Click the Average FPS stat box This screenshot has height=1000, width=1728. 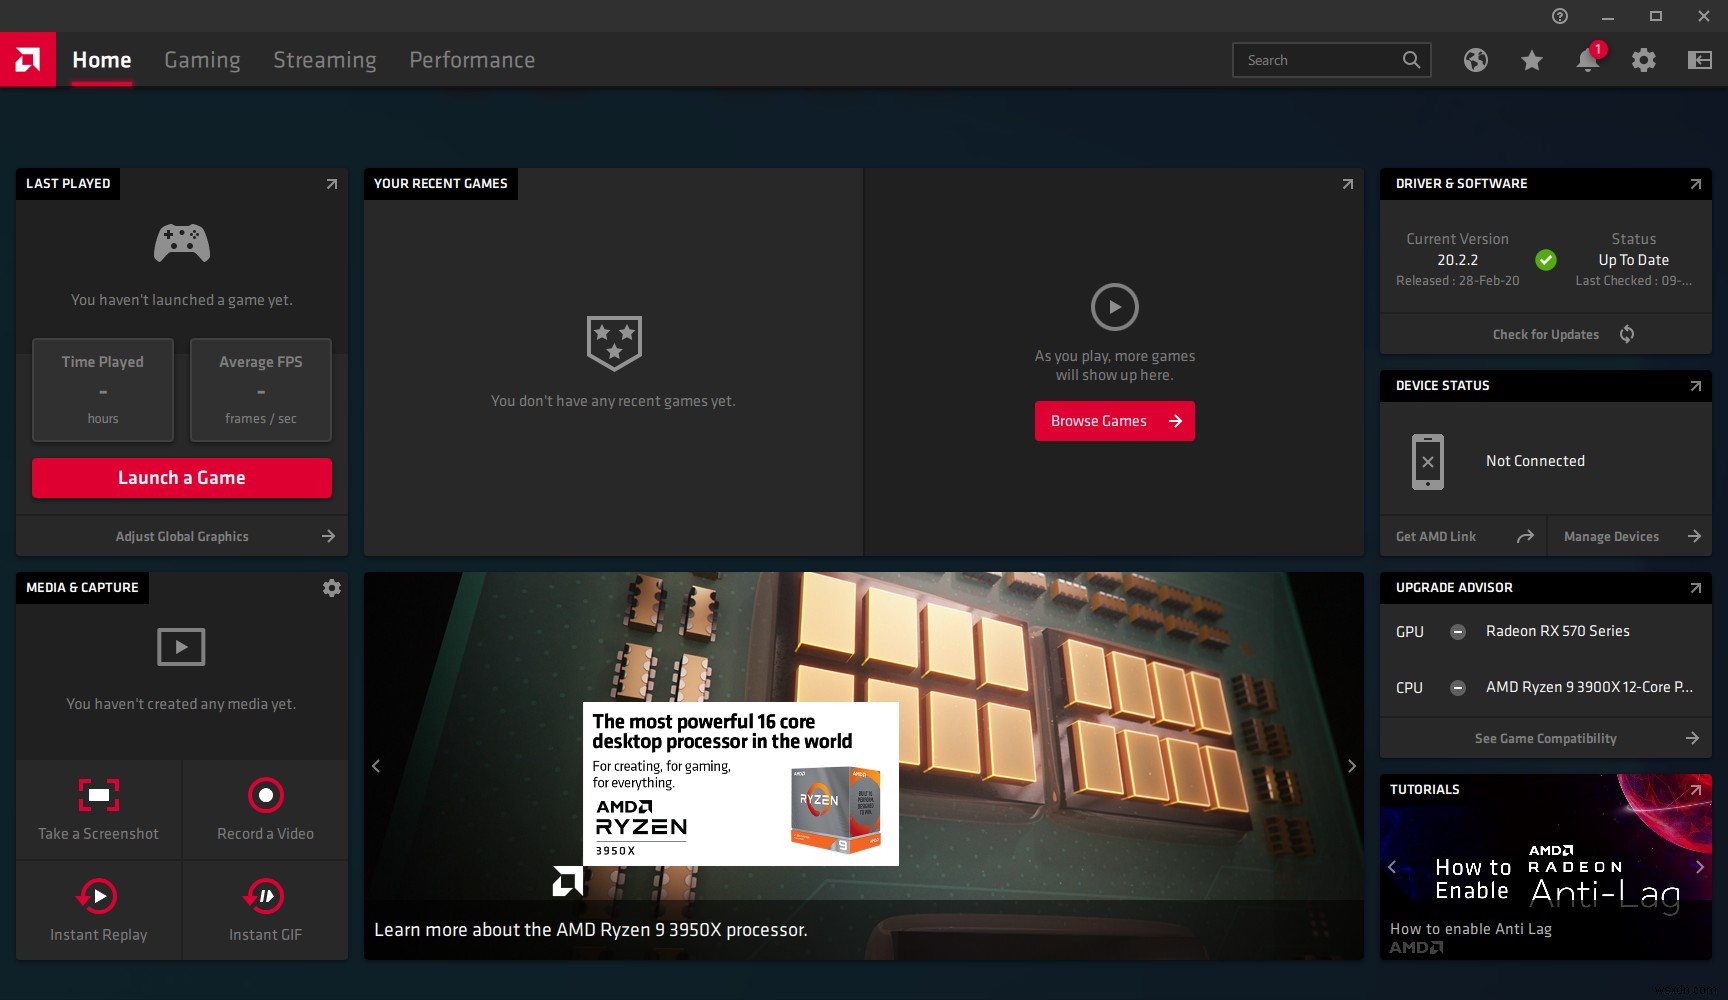pyautogui.click(x=261, y=390)
